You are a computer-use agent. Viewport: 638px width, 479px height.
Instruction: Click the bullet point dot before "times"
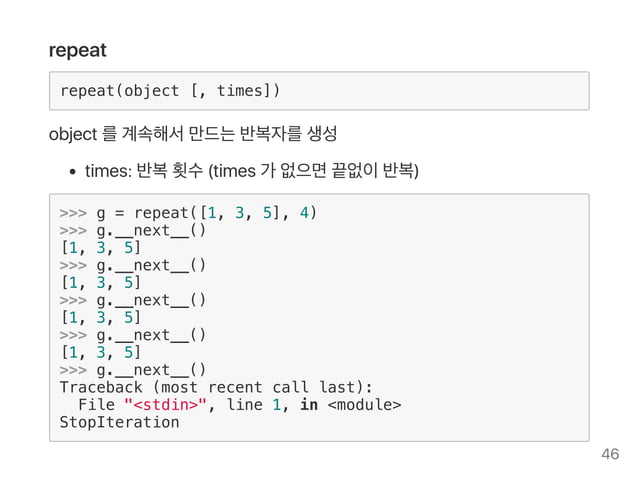(74, 172)
